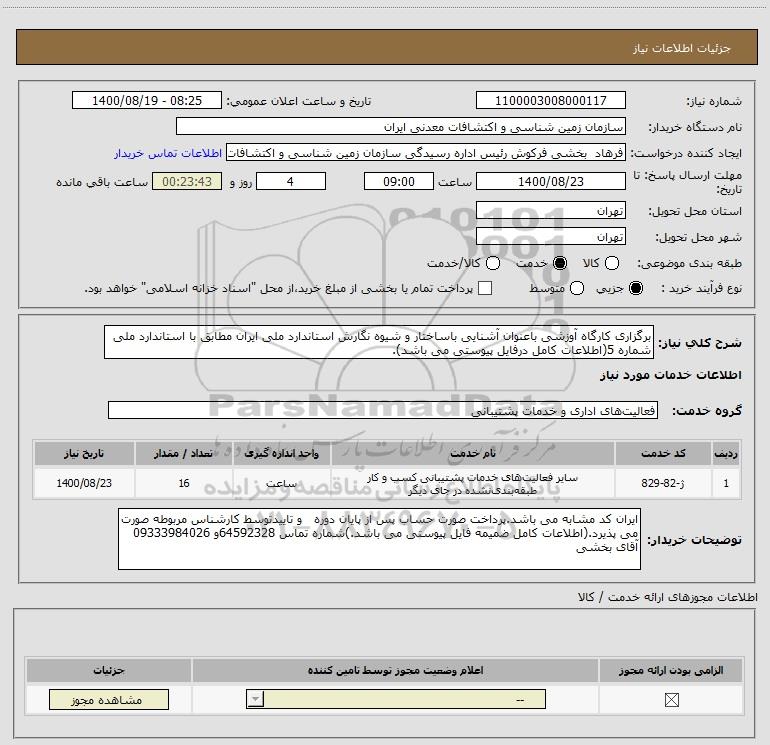Click the days remaining field 4
This screenshot has height=745, width=770.
click(291, 181)
